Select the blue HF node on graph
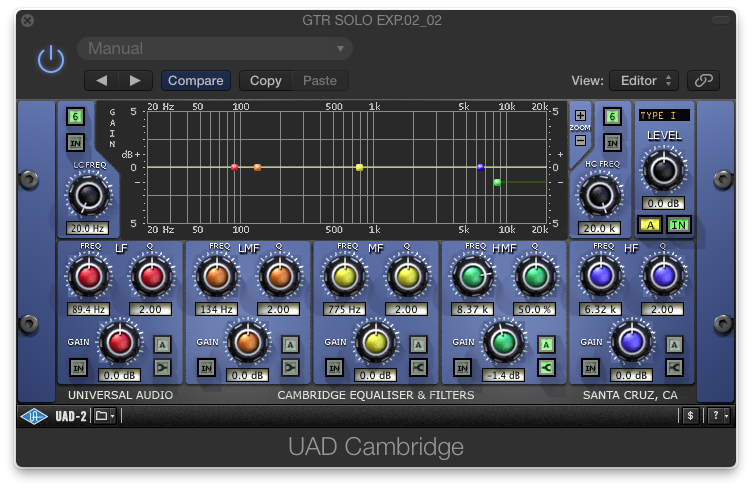 tap(481, 167)
